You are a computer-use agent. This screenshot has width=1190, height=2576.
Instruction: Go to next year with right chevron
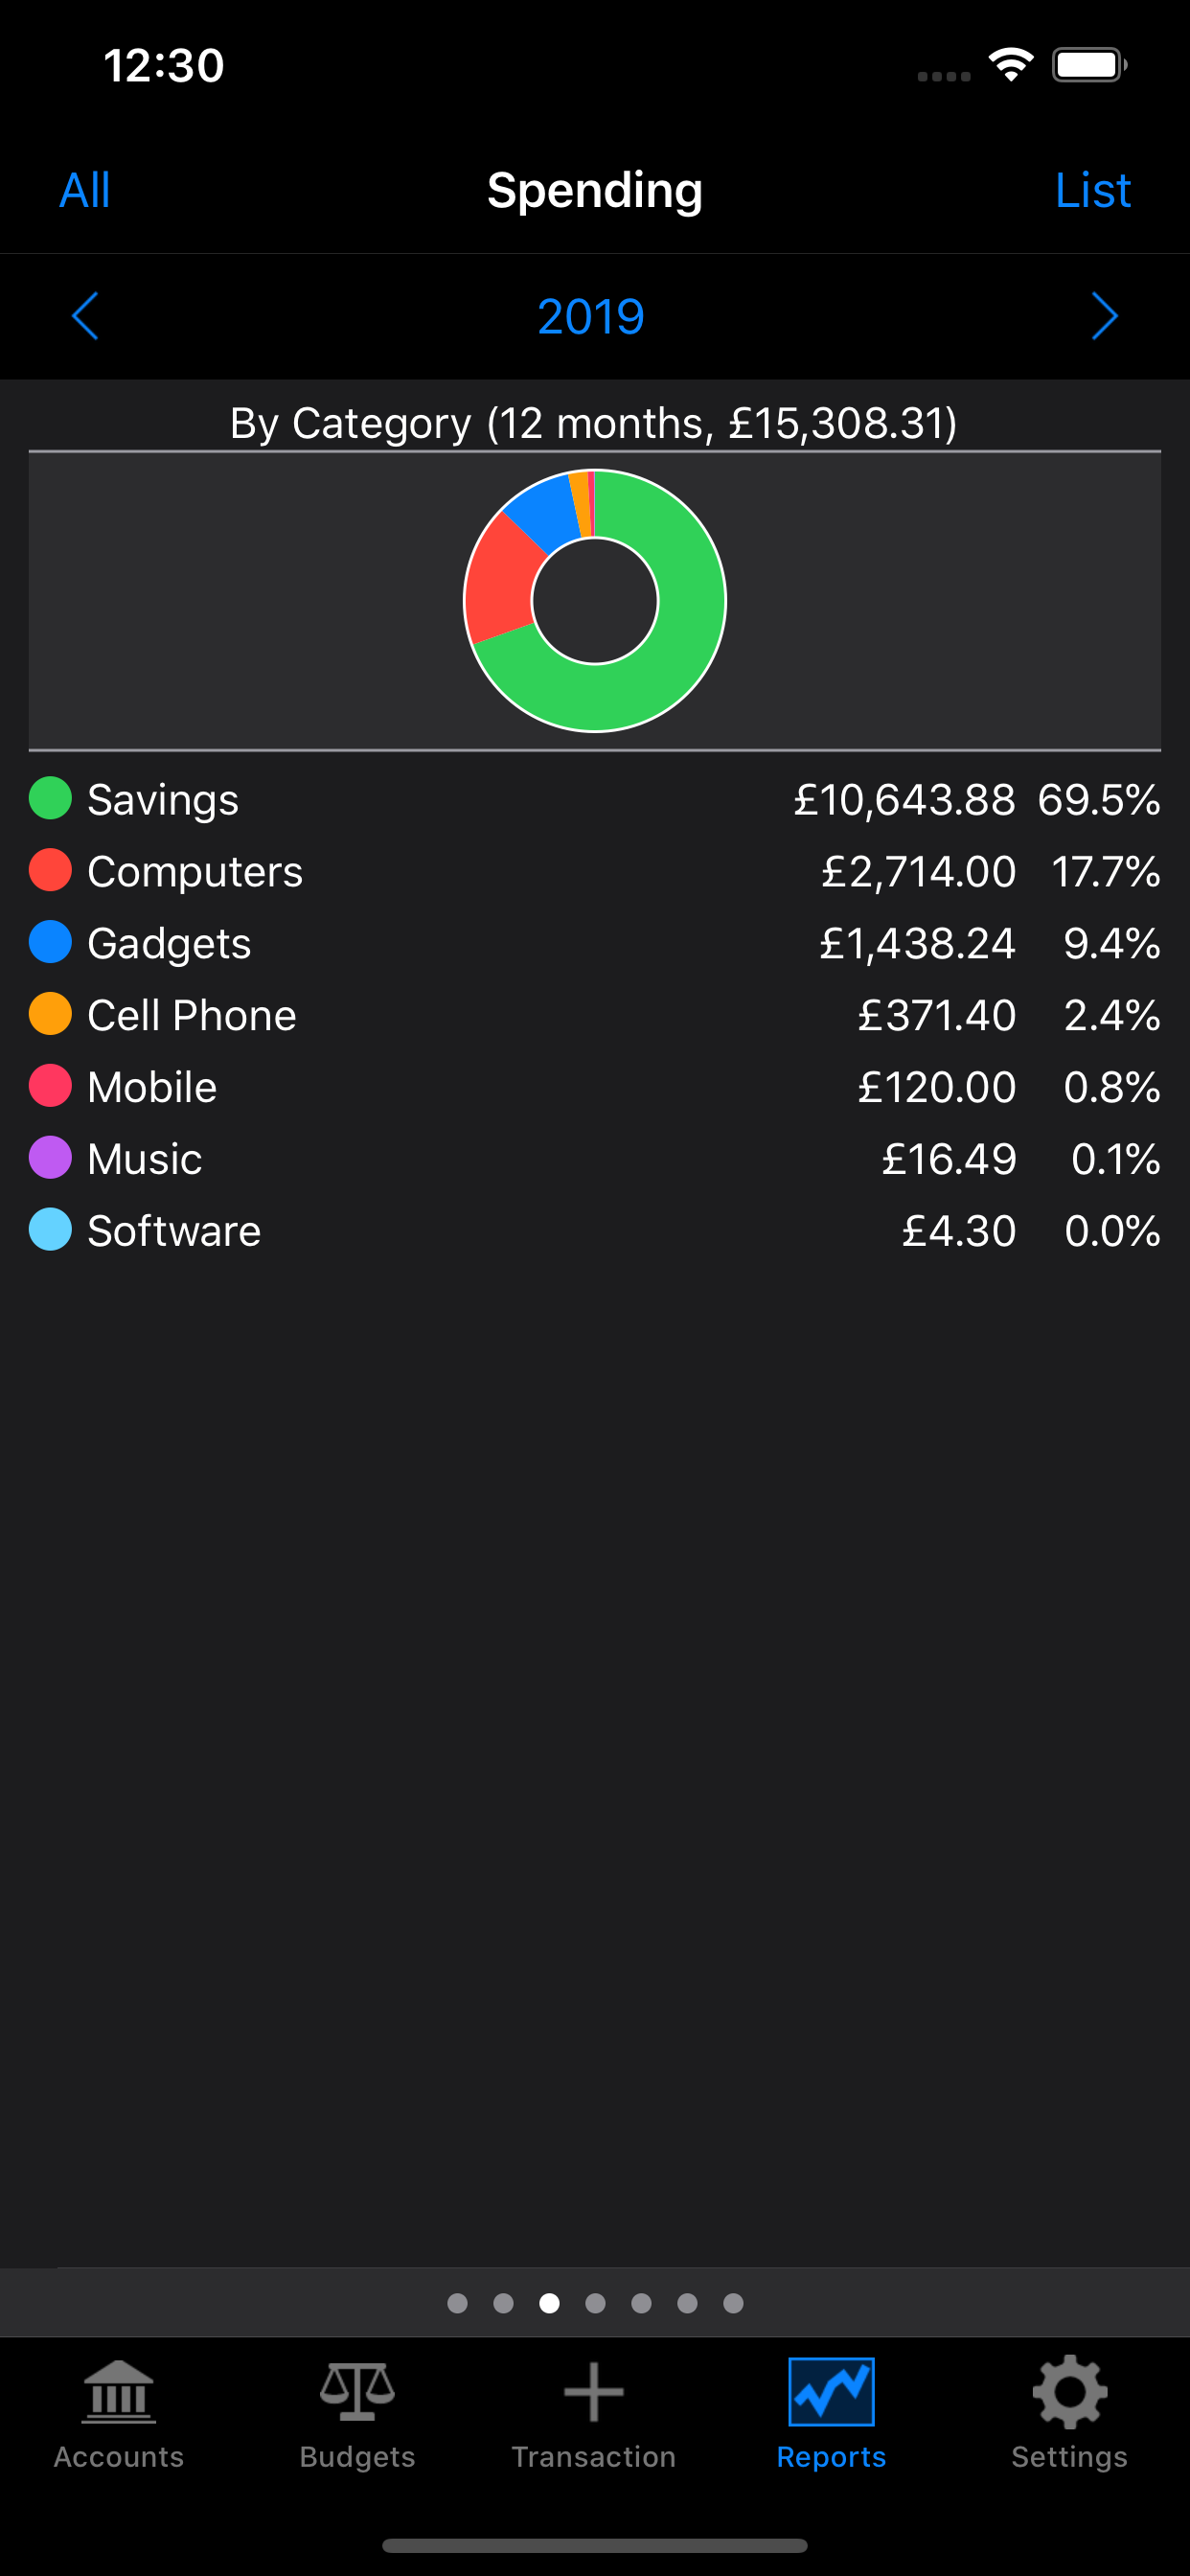coord(1103,316)
